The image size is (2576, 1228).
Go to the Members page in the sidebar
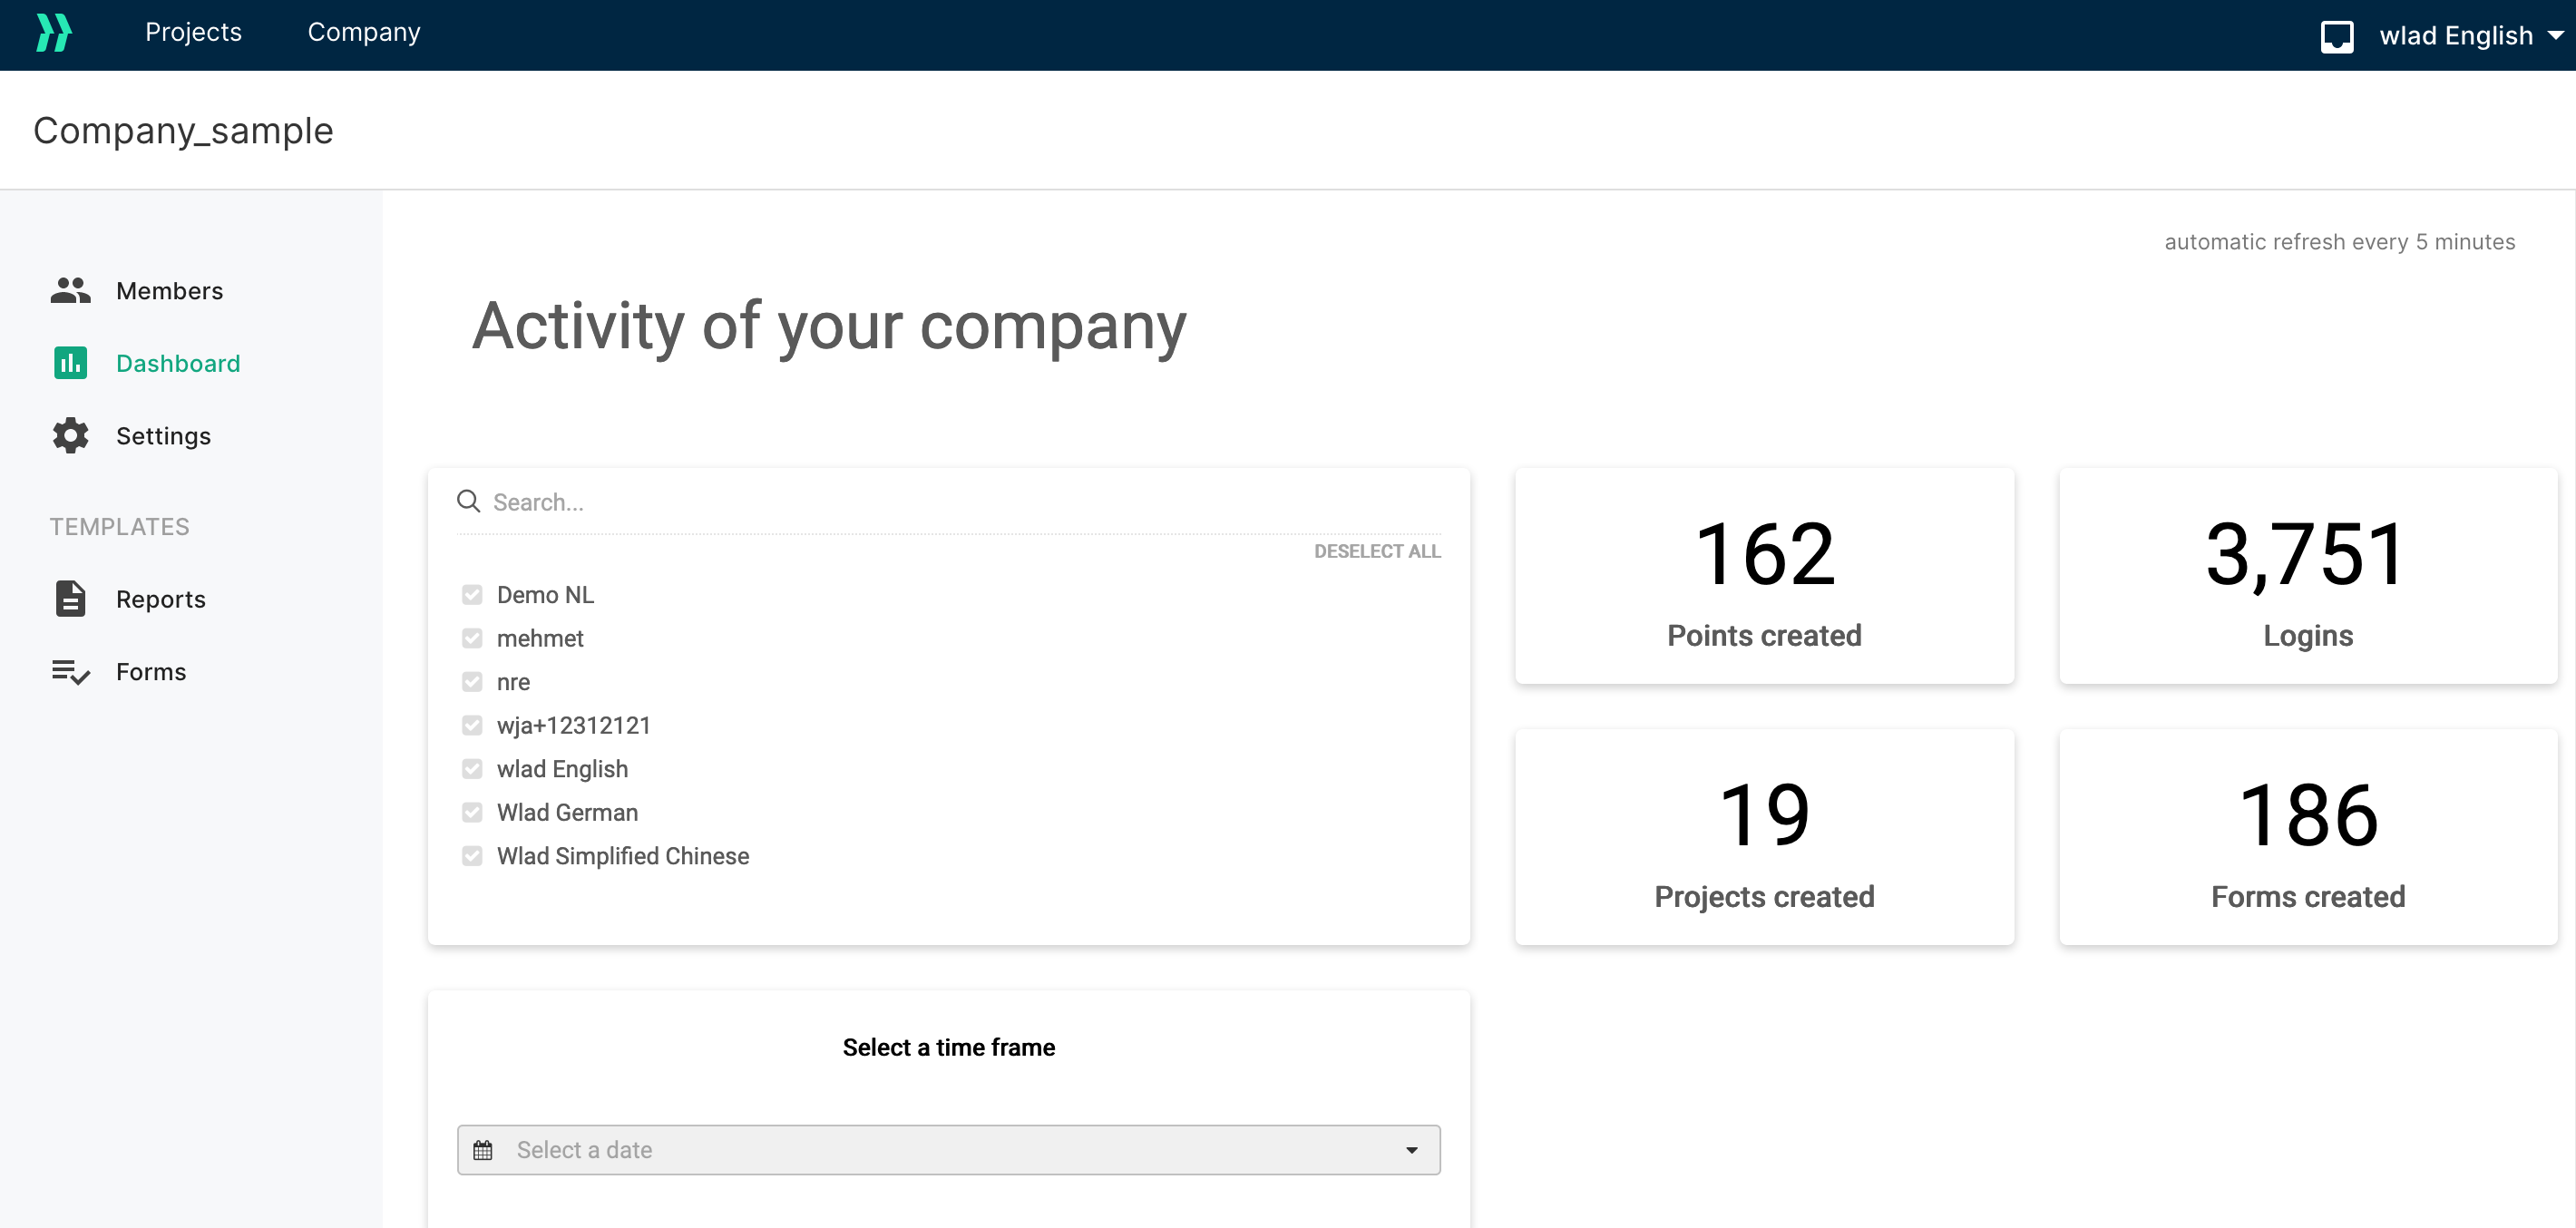pos(169,291)
